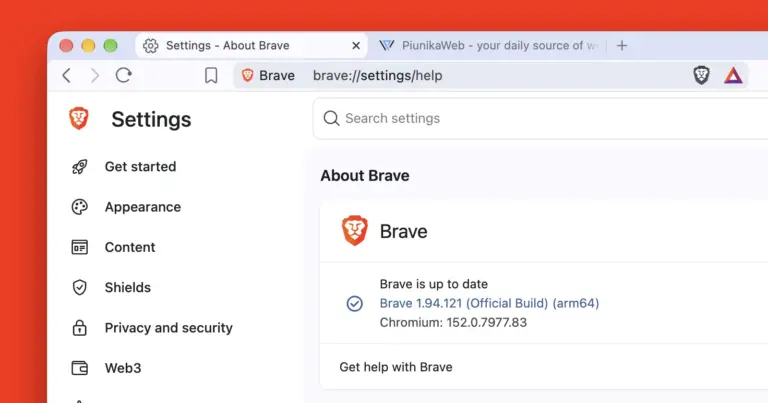Bookmark this page with the bookmark icon
This screenshot has height=403, width=768.
point(211,75)
